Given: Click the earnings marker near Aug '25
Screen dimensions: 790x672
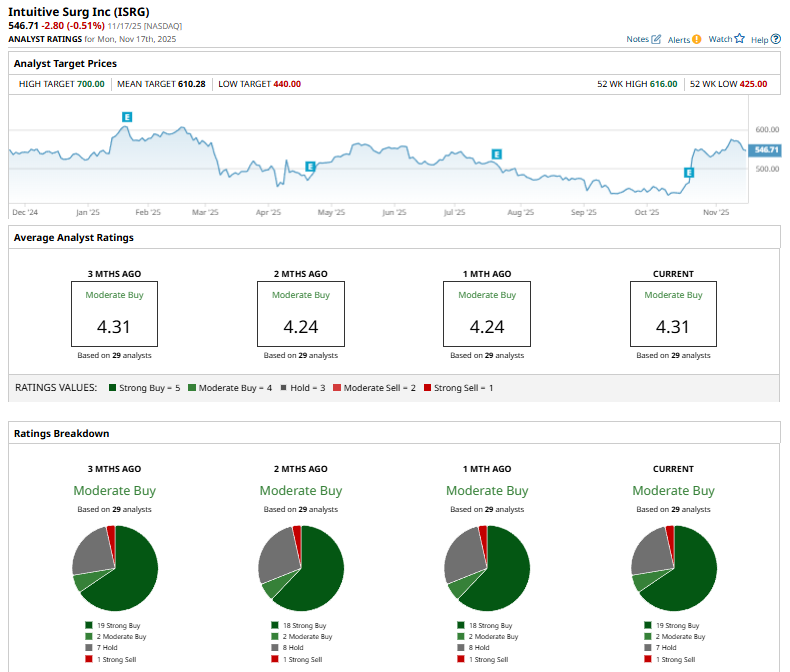Looking at the screenshot, I should pos(497,154).
